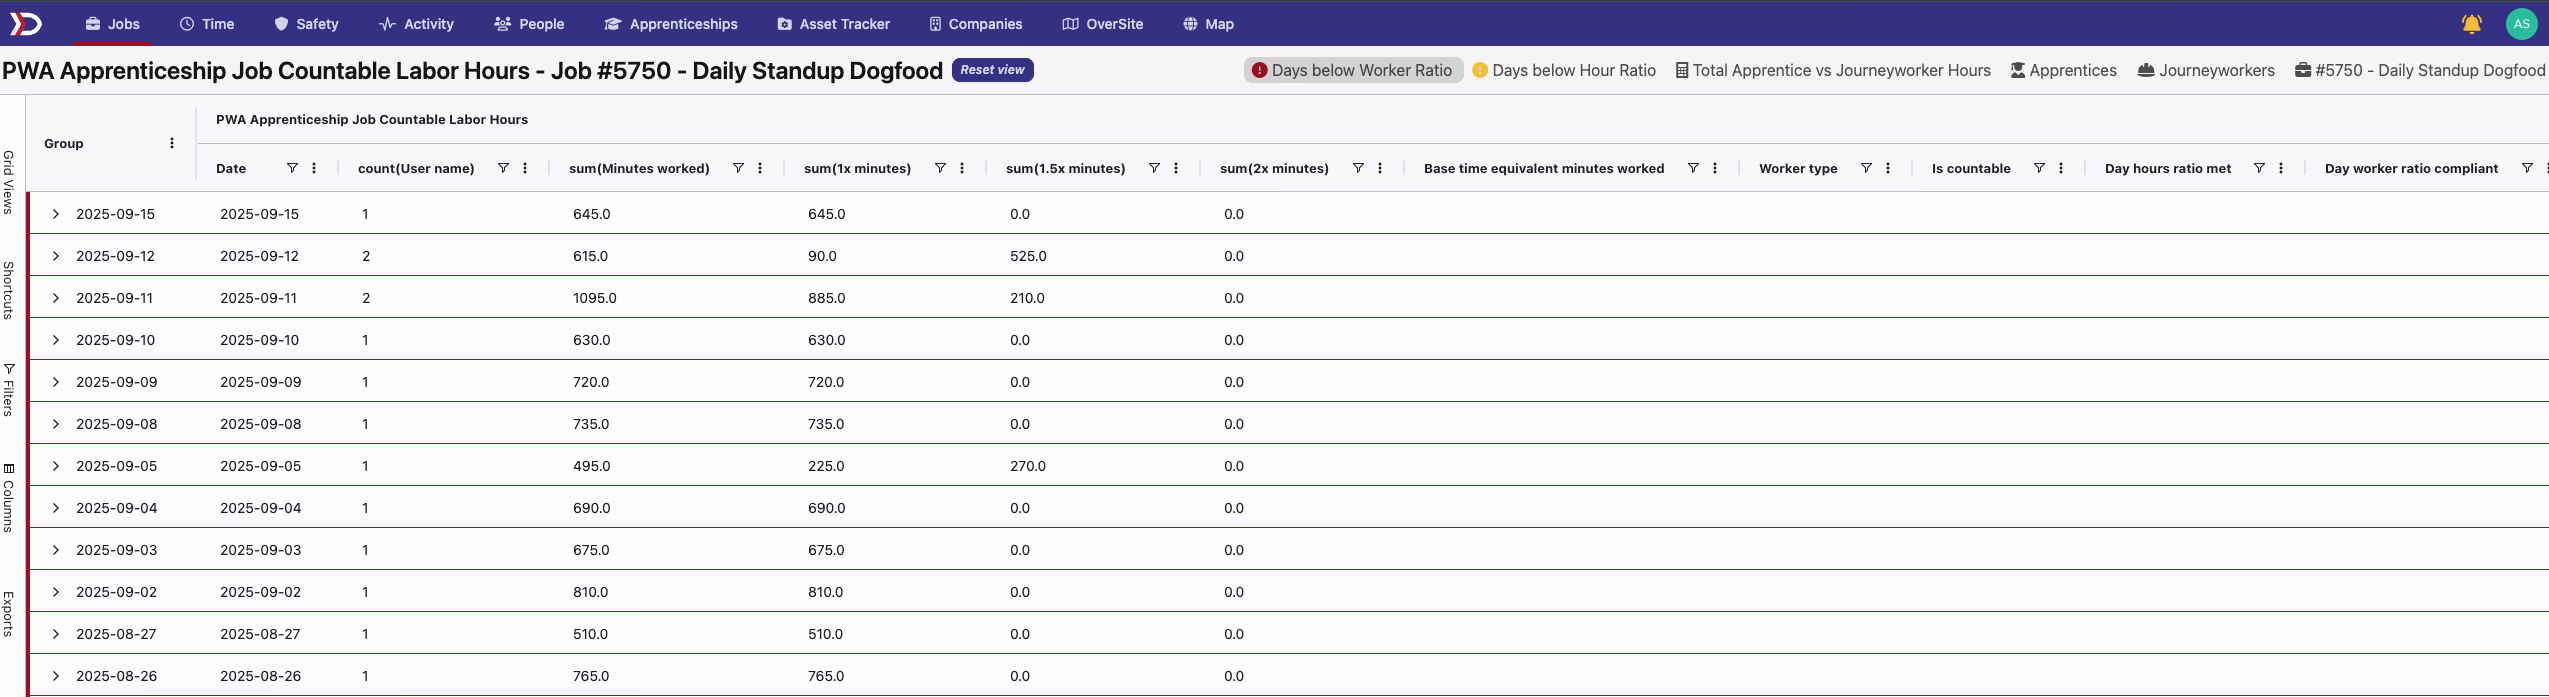Open the Columns side panel
The width and height of the screenshot is (2549, 697).
click(x=8, y=497)
